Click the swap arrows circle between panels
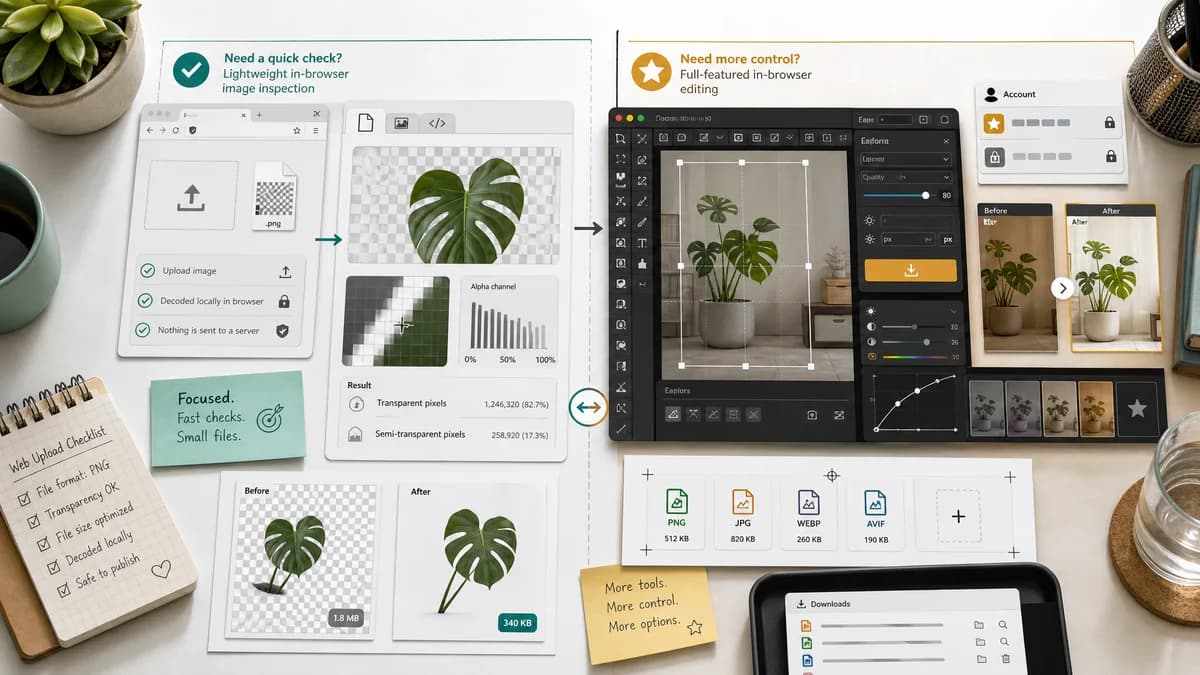 coord(588,407)
